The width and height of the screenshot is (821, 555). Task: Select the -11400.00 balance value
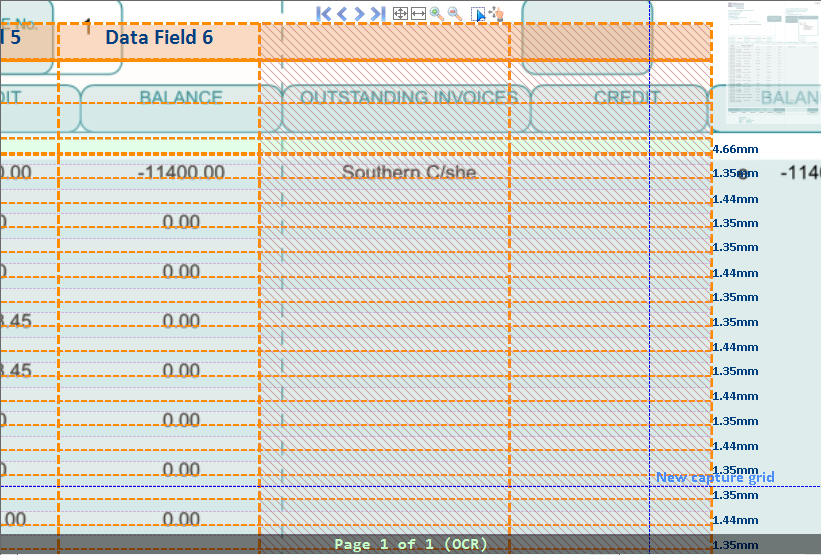[x=180, y=172]
